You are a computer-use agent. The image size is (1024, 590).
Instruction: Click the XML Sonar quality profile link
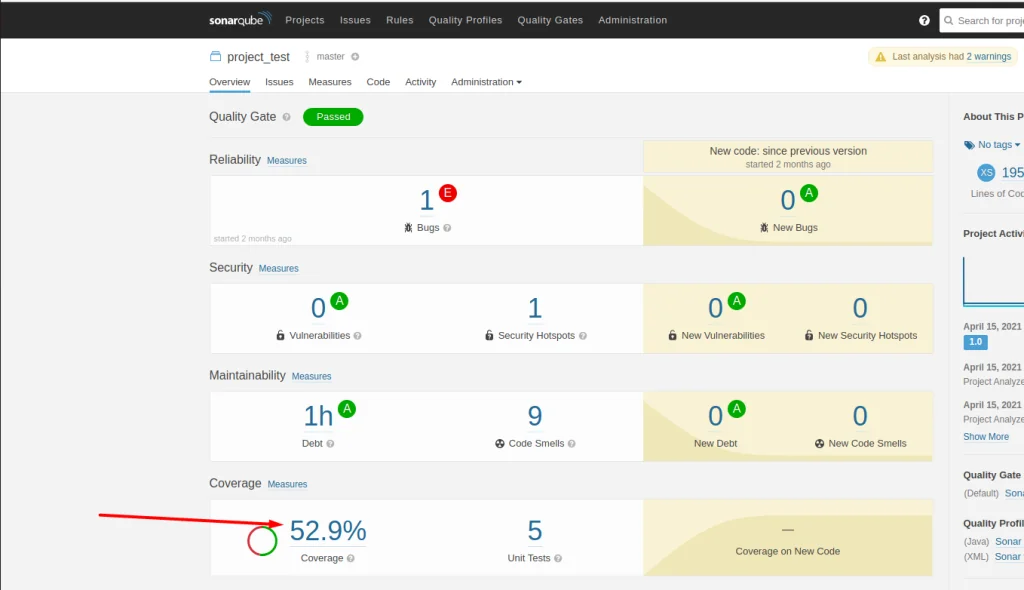coord(1008,557)
